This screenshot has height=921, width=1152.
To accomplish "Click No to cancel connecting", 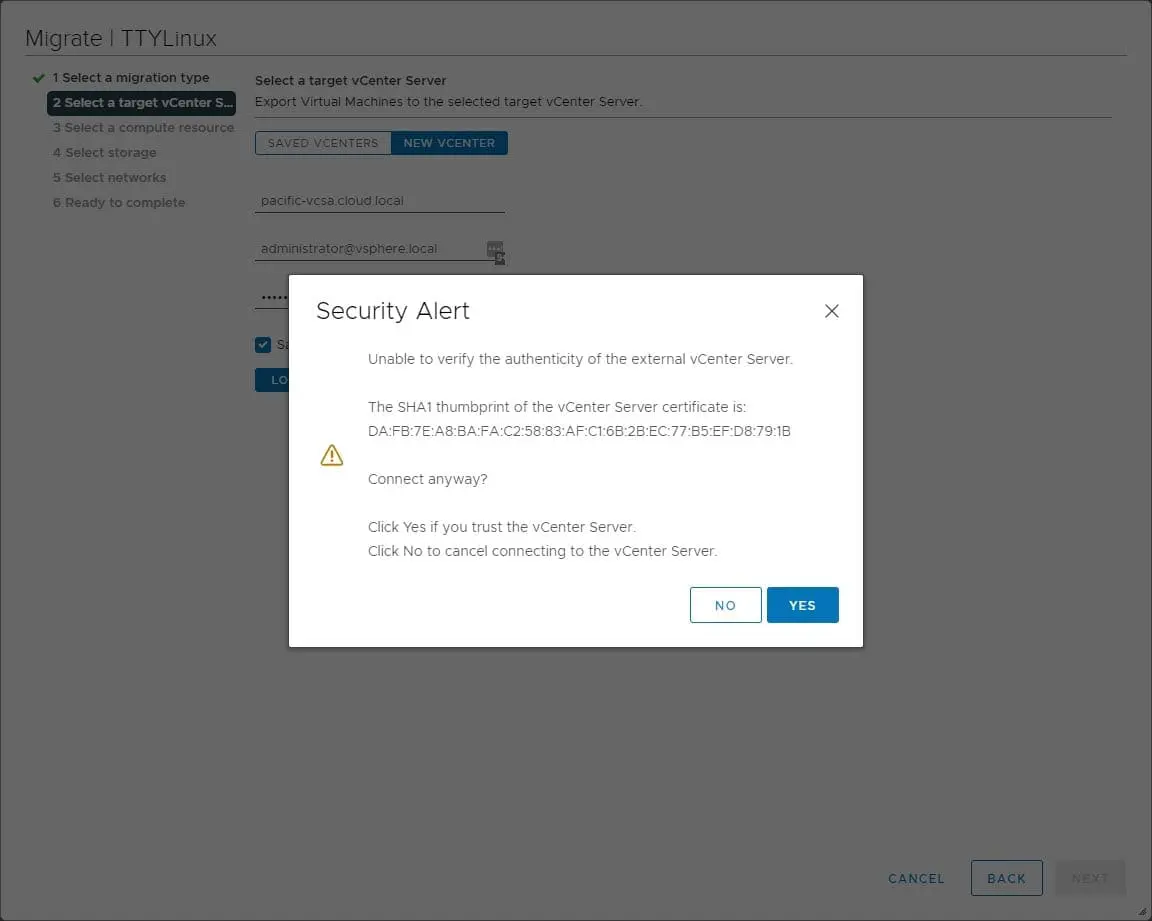I will click(725, 605).
